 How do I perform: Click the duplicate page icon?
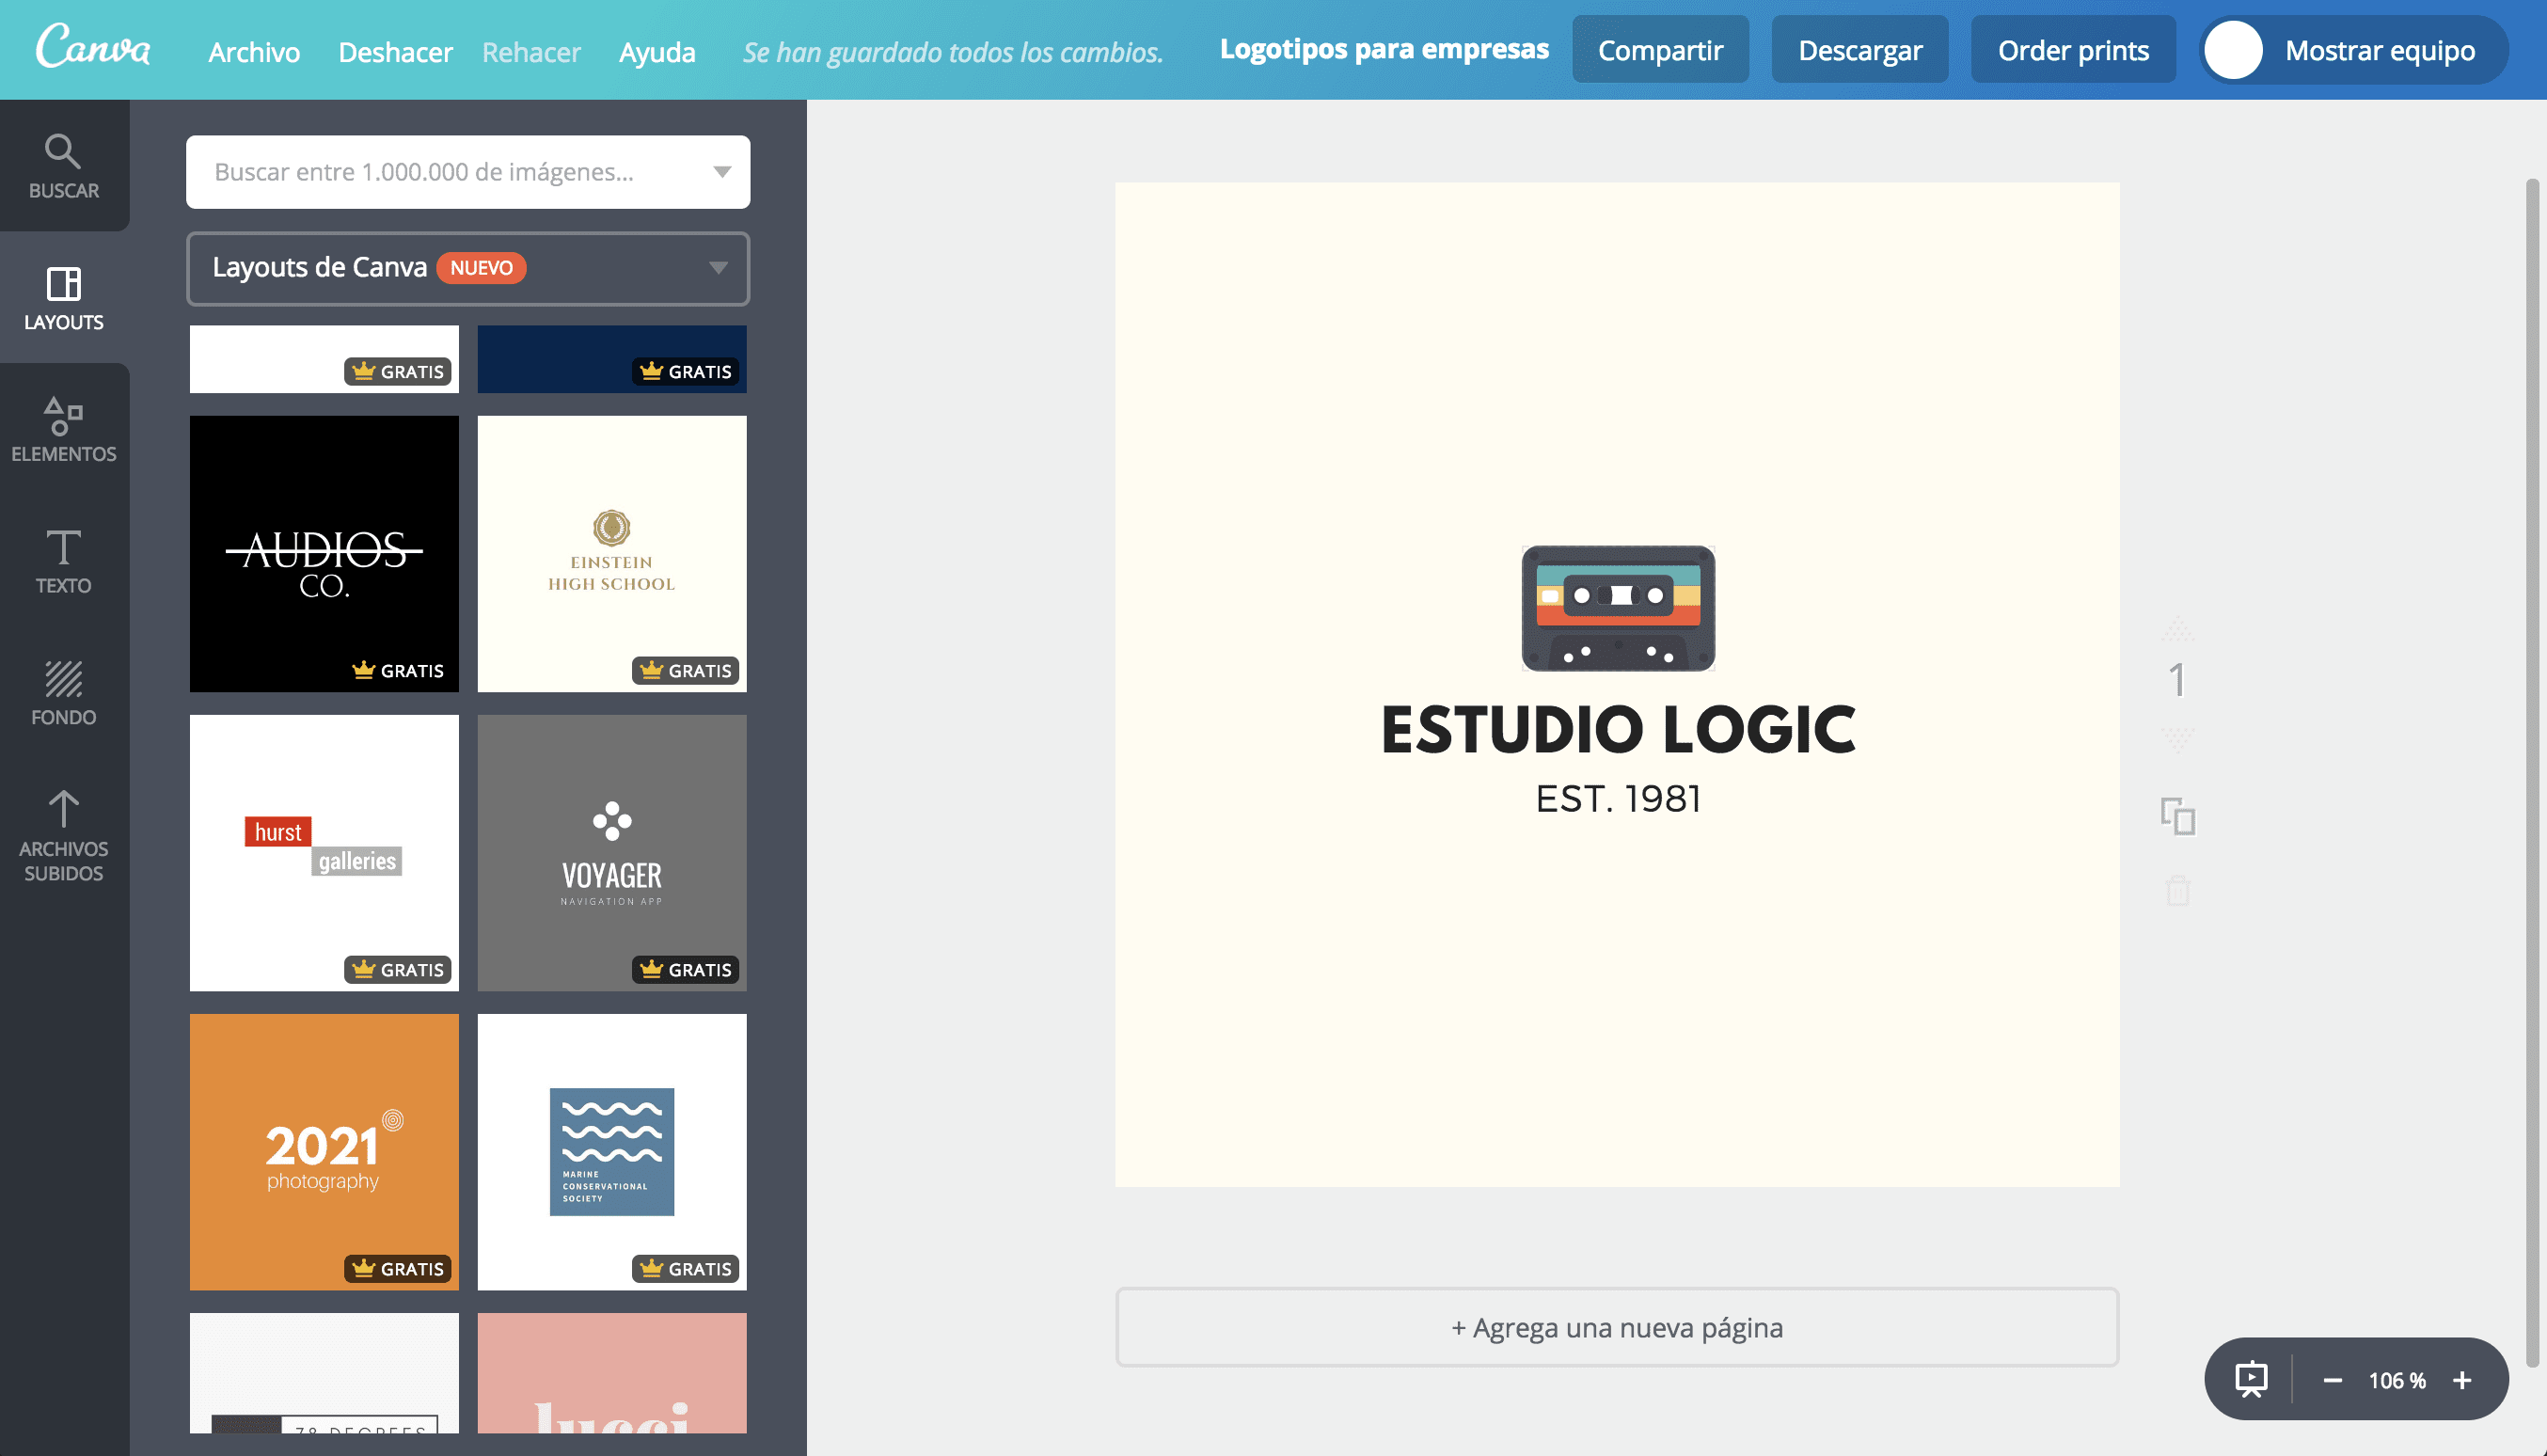click(2178, 816)
